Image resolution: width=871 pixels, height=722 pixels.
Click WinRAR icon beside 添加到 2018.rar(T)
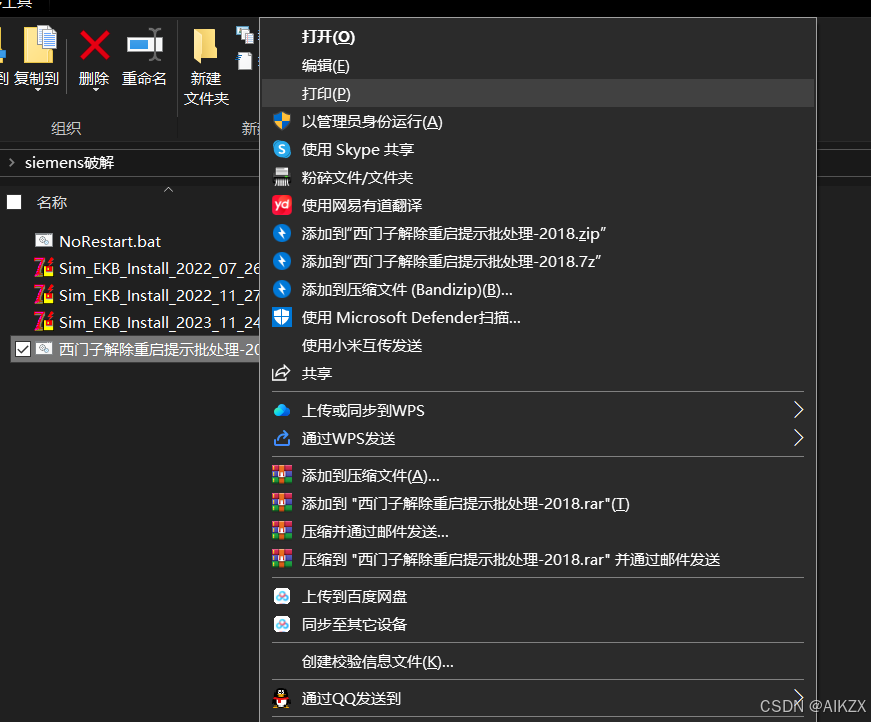click(282, 503)
